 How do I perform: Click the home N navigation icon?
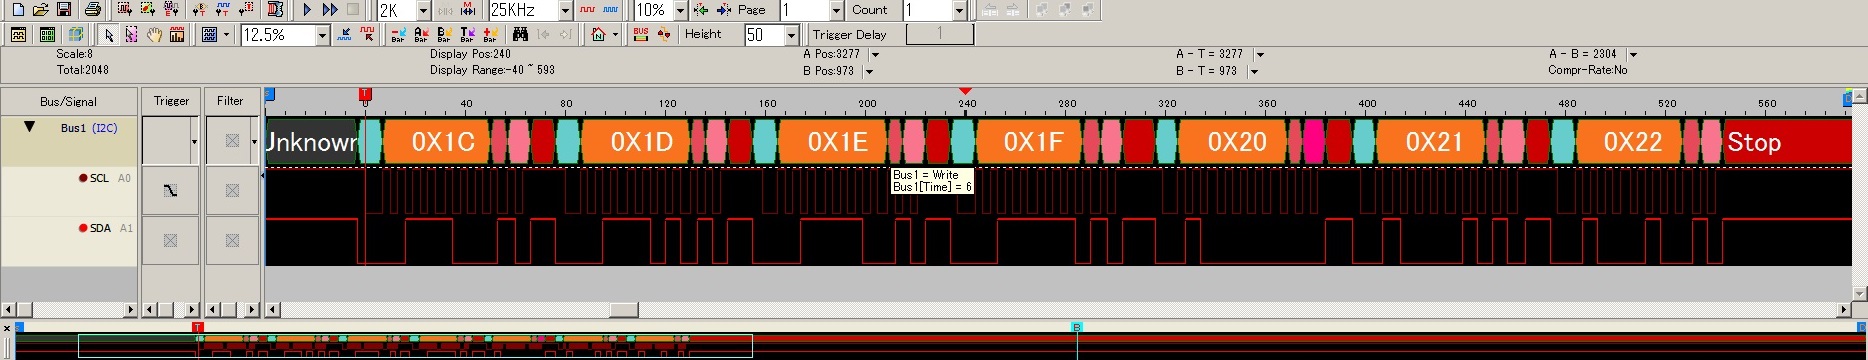click(598, 35)
